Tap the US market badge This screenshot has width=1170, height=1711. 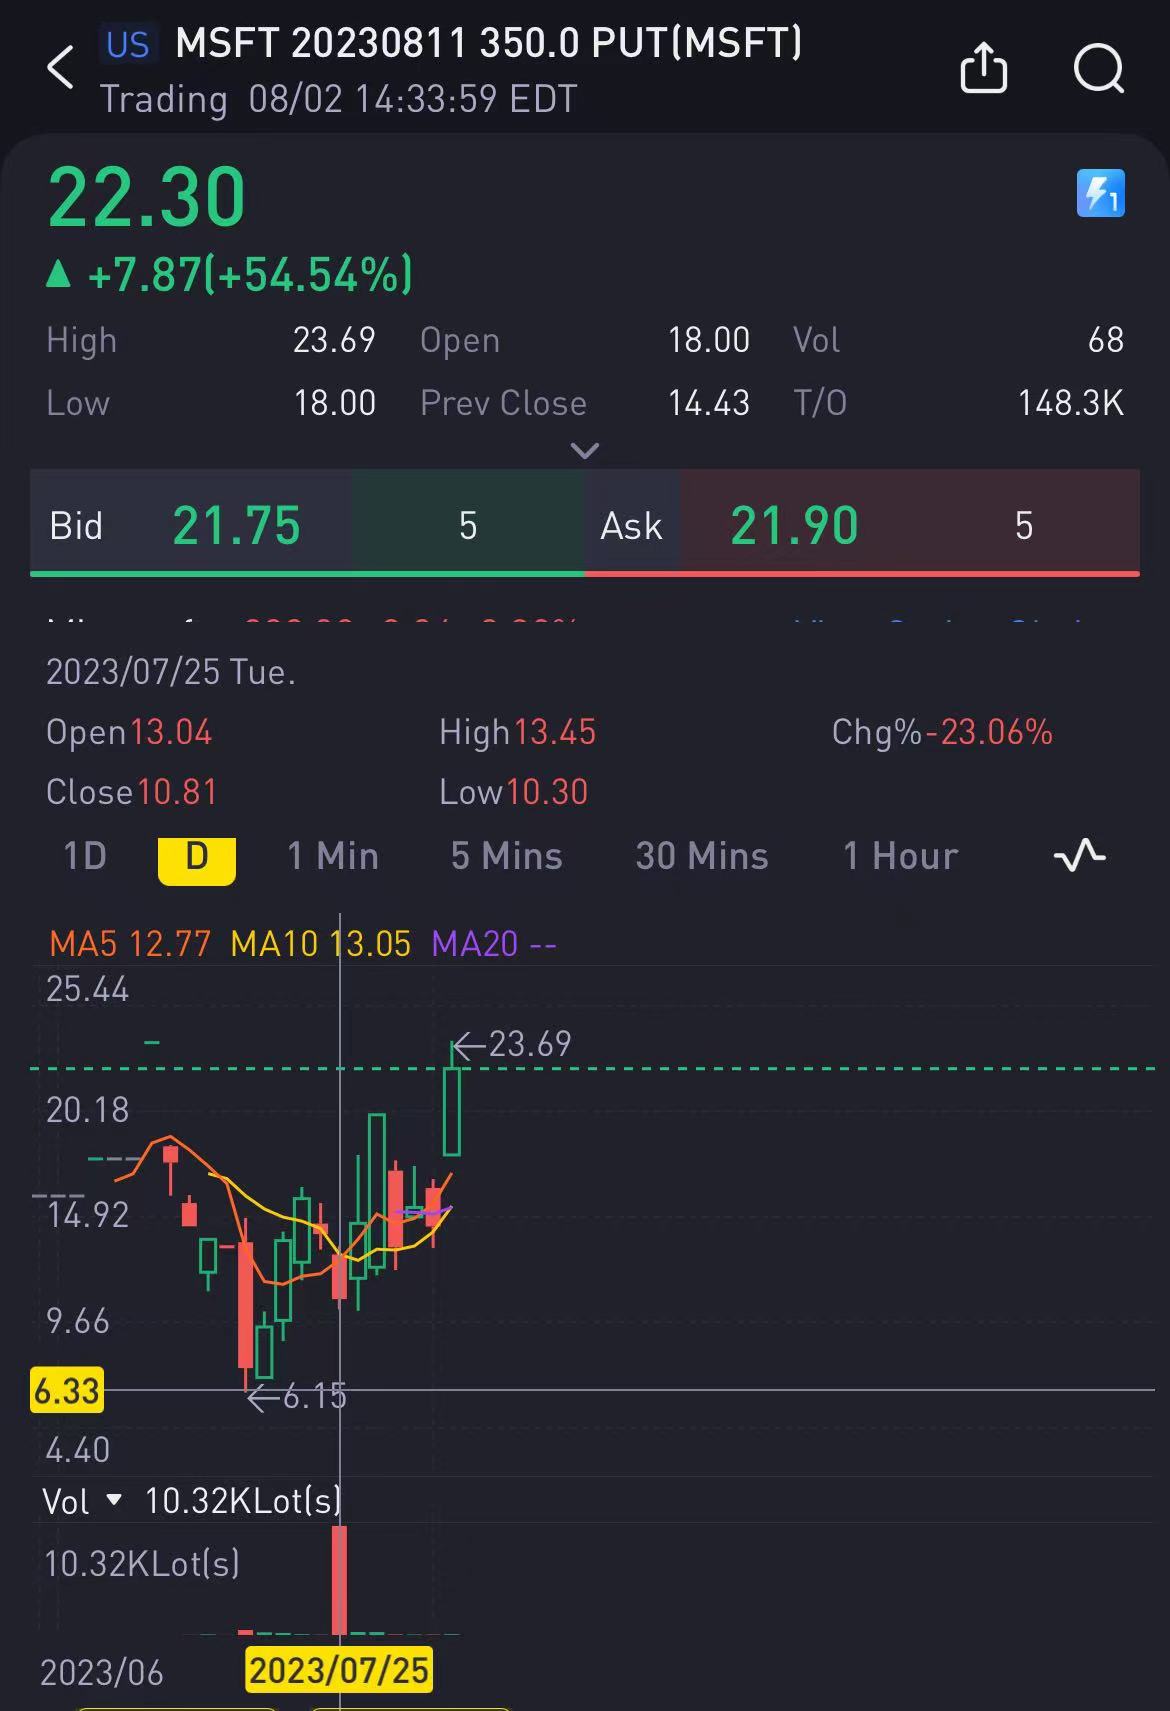(128, 45)
